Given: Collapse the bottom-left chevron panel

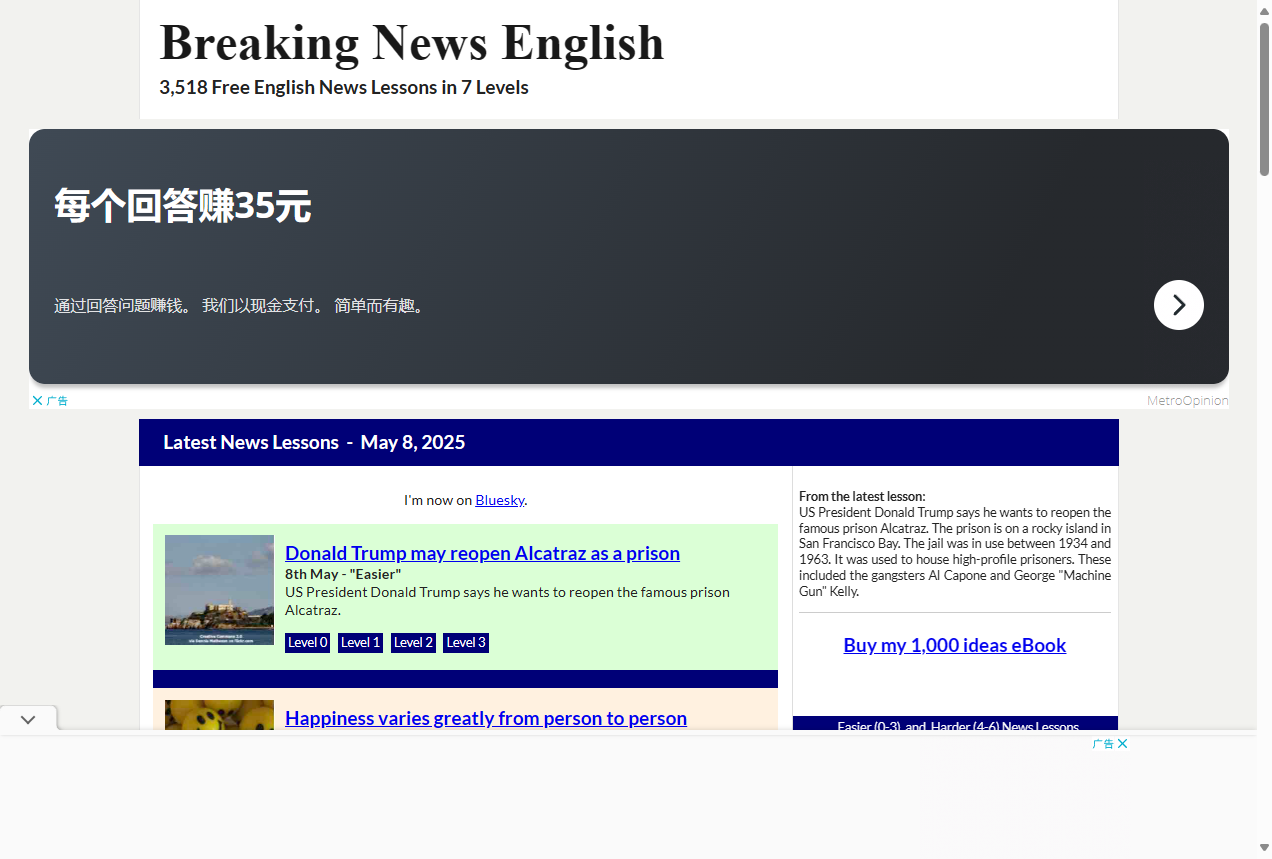Looking at the screenshot, I should [x=27, y=718].
